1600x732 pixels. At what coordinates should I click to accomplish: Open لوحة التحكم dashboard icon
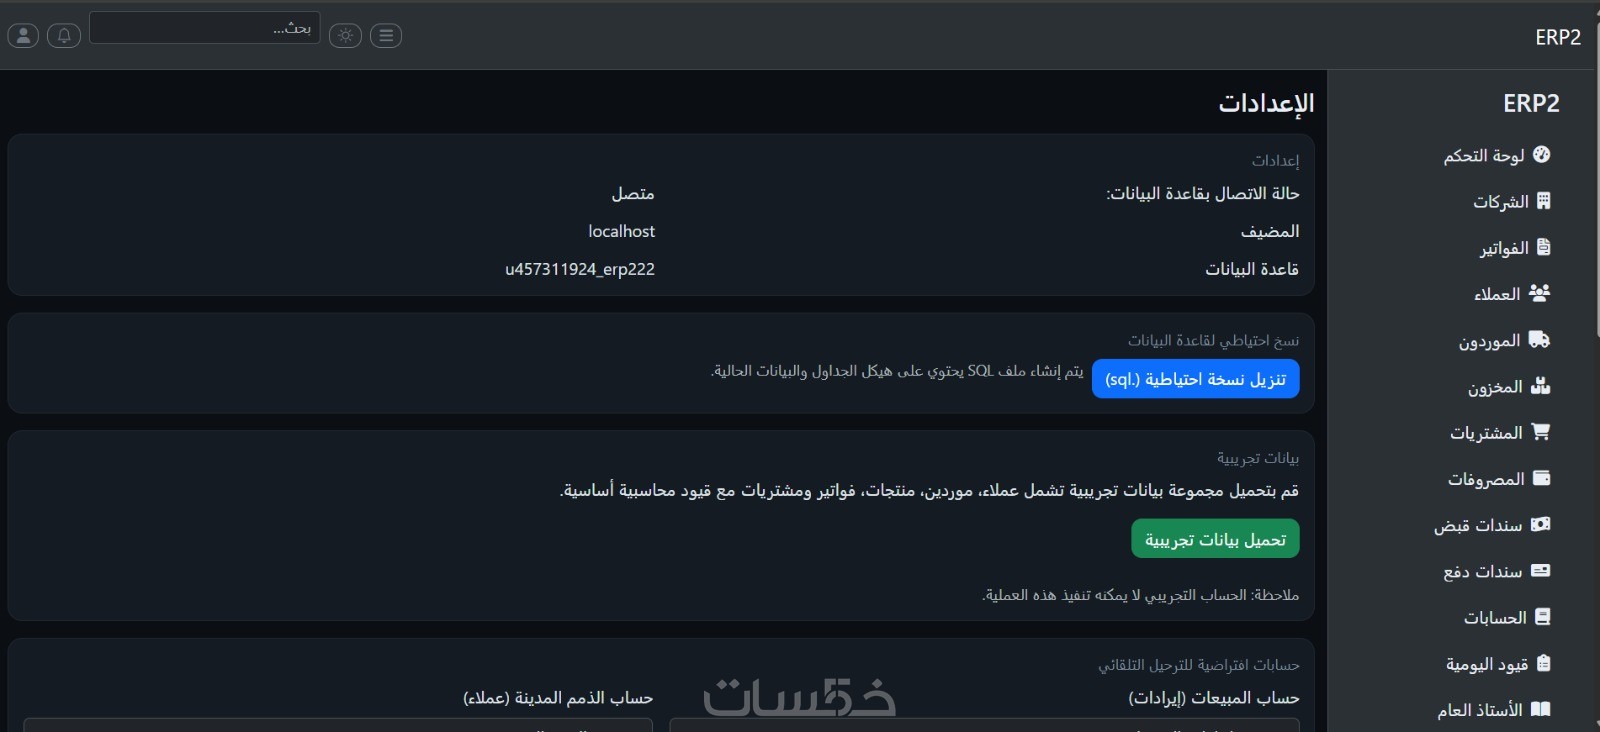(x=1541, y=155)
